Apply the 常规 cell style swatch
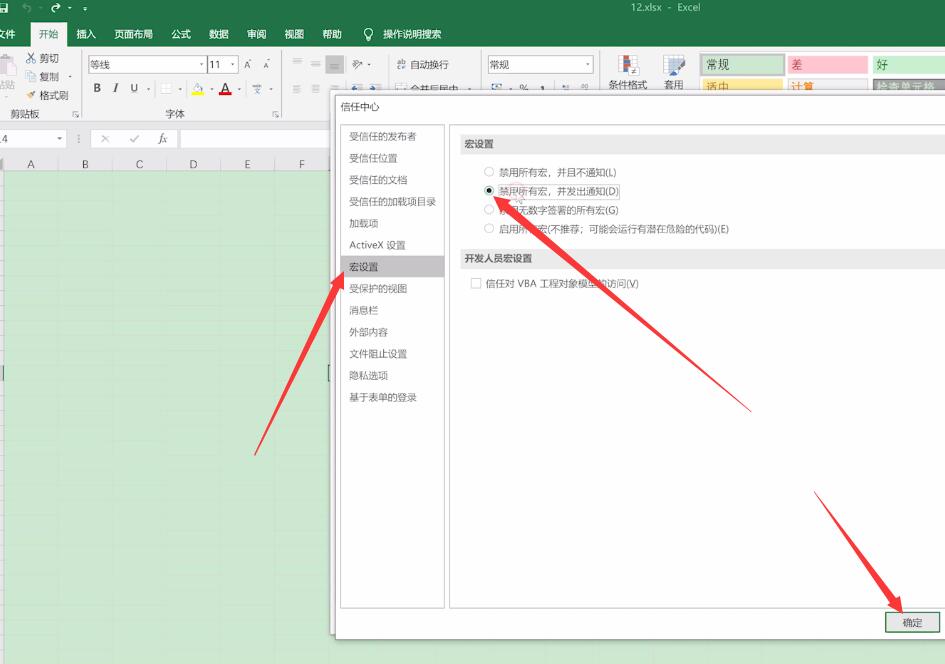 tap(742, 64)
